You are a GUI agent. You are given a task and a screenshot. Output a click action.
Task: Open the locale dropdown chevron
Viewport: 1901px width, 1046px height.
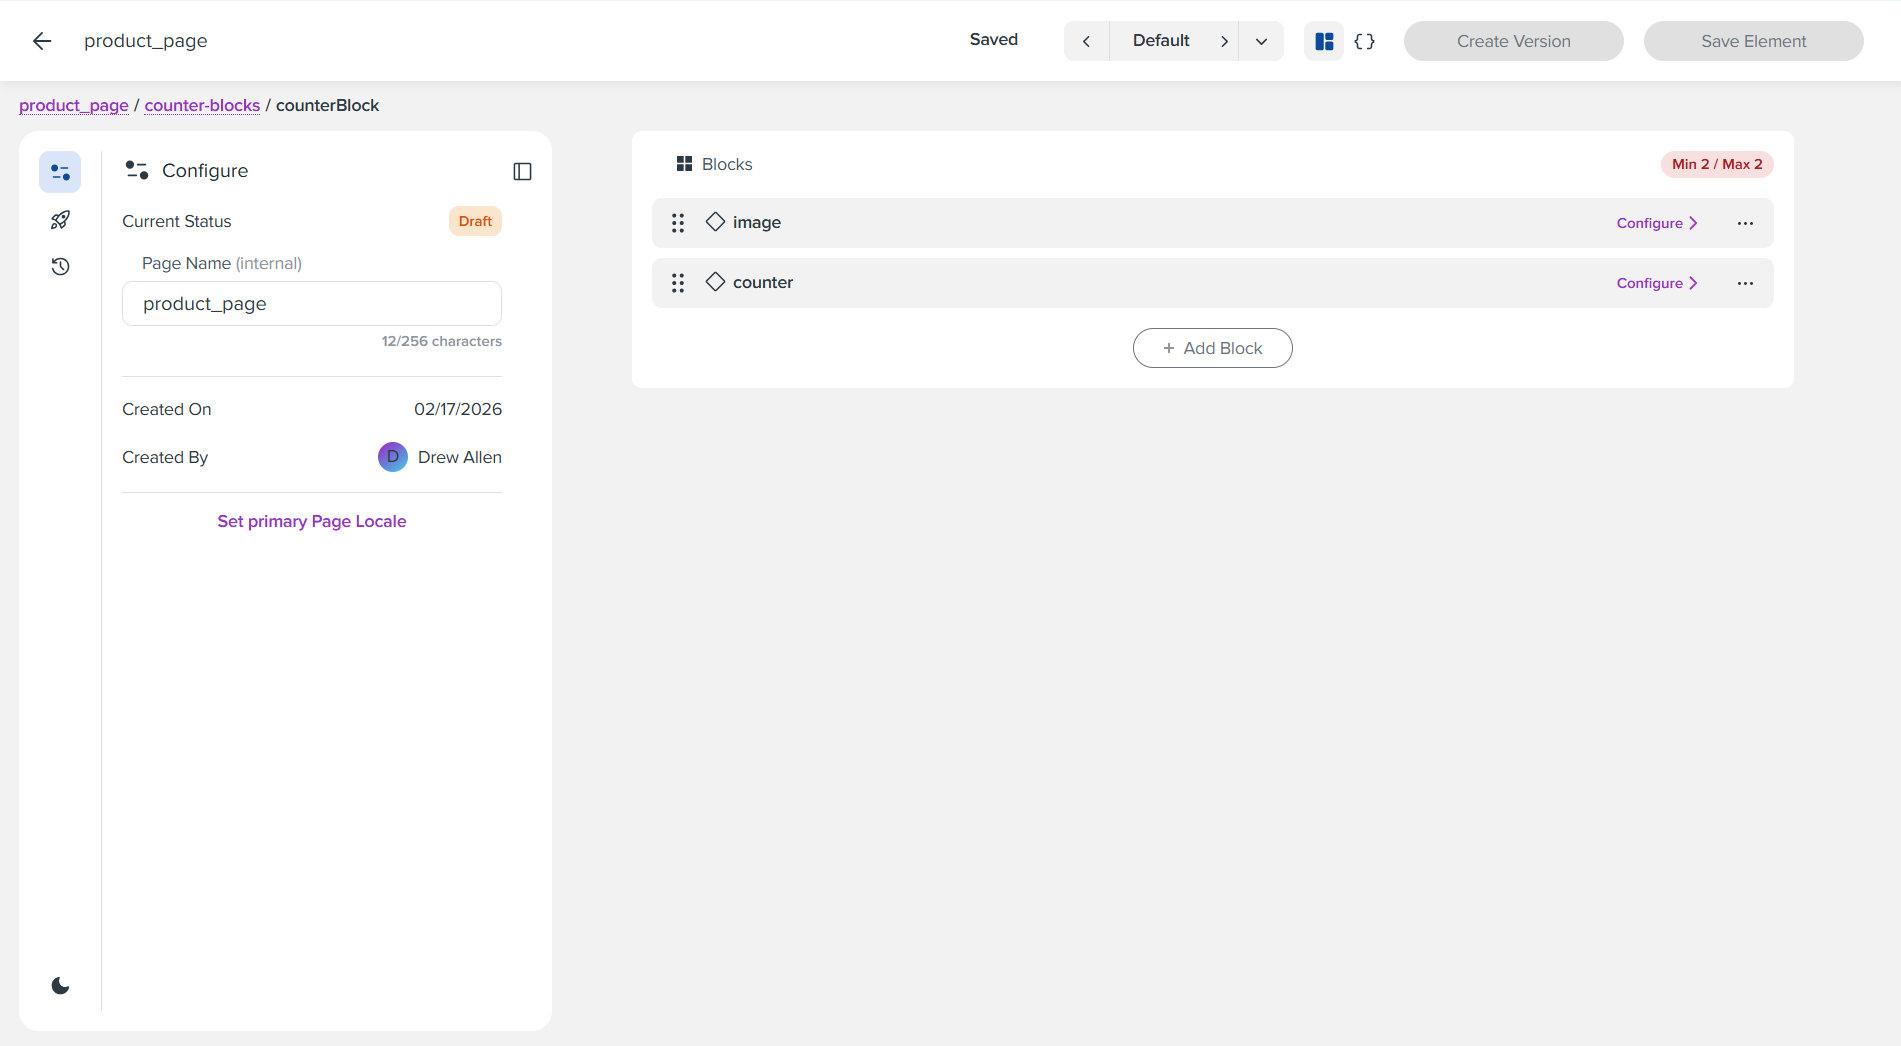pyautogui.click(x=1261, y=41)
